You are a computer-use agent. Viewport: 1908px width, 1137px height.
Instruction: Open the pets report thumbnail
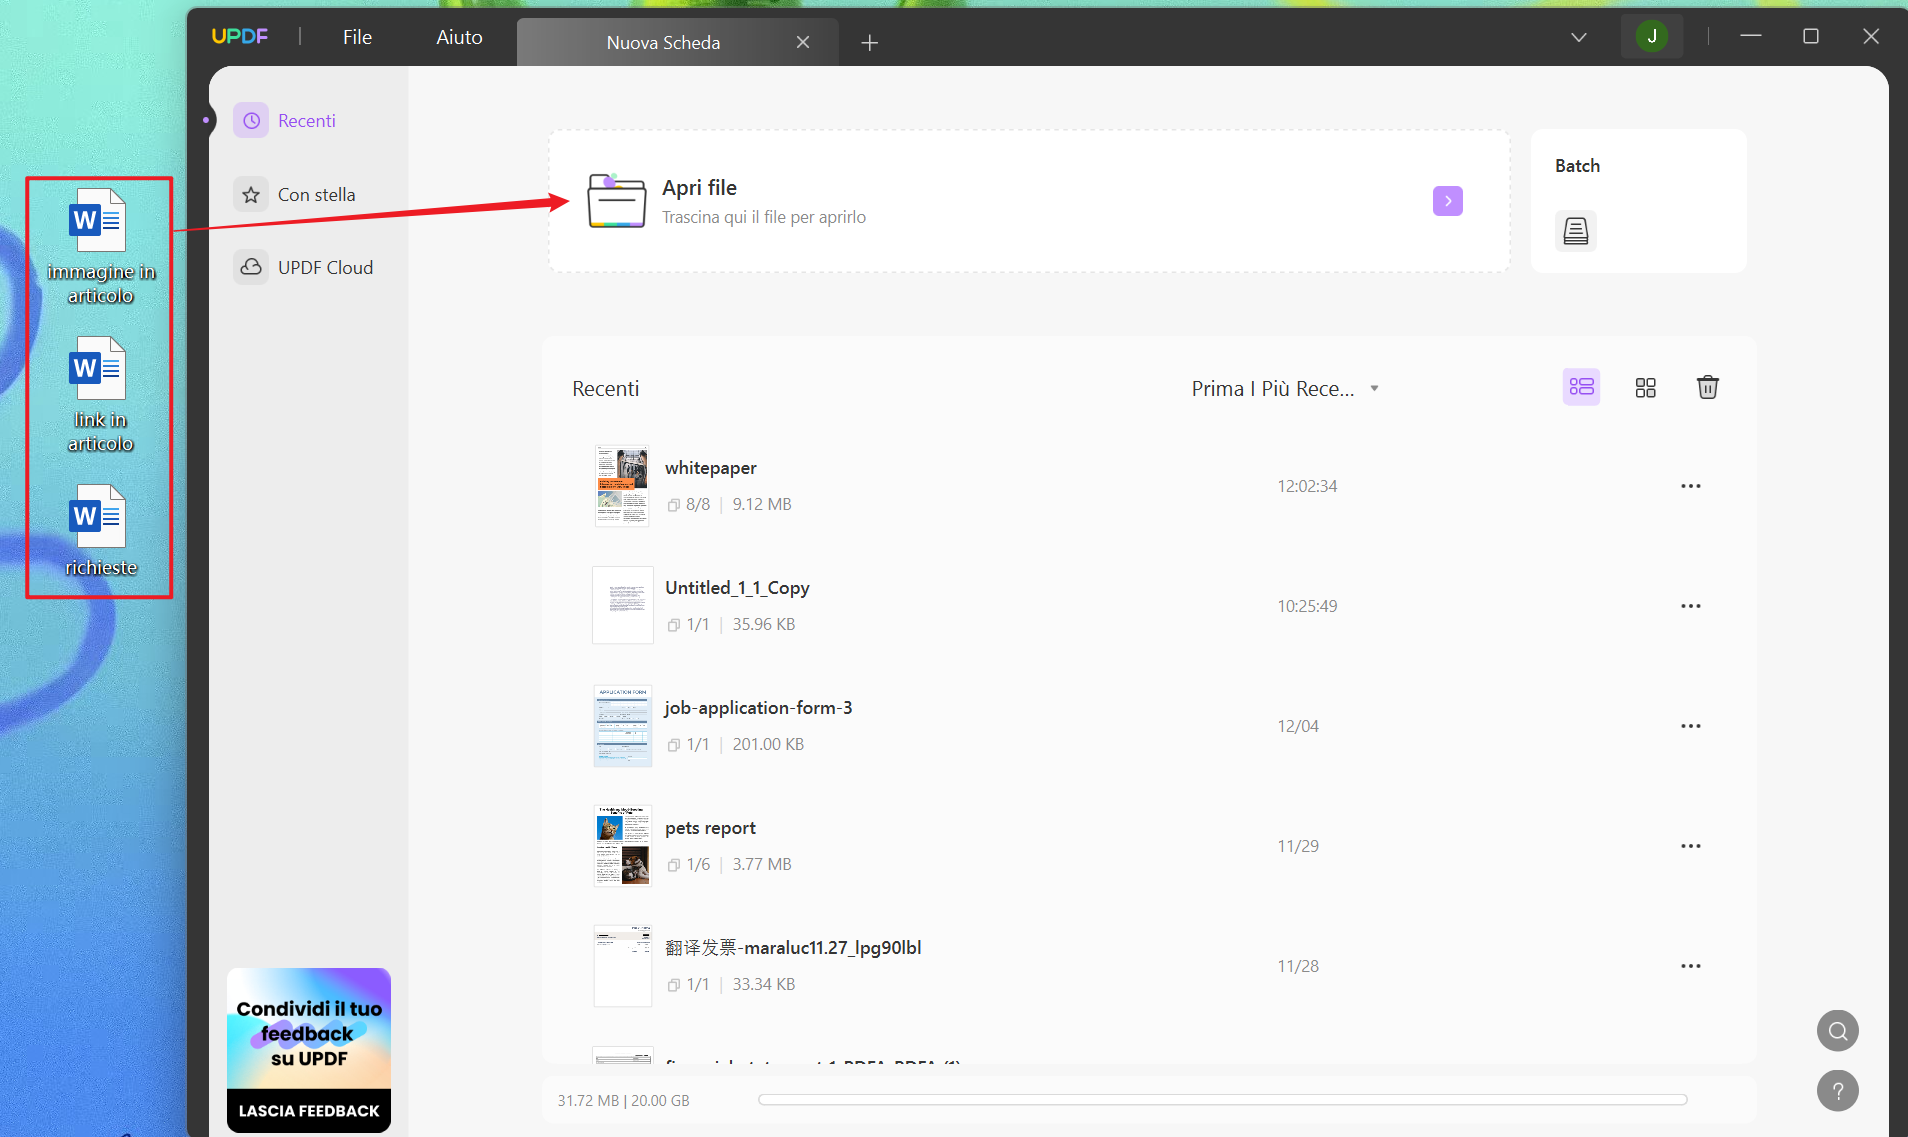click(622, 846)
